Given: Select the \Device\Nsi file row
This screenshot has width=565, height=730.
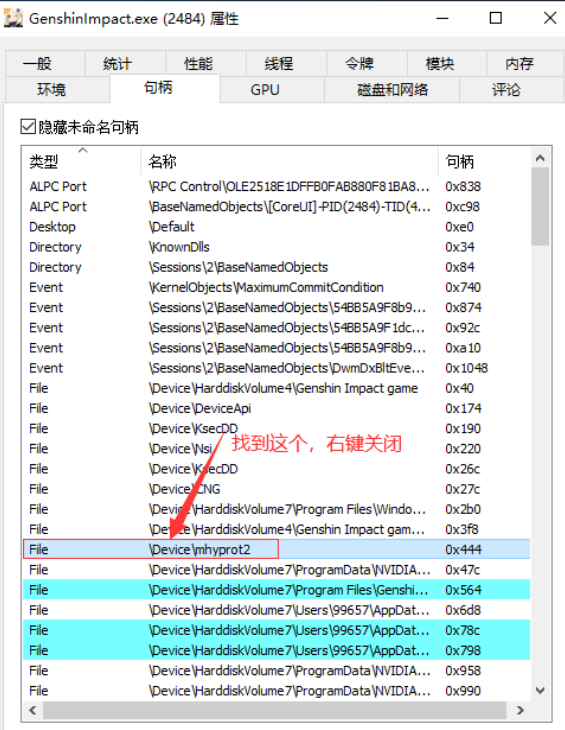Looking at the screenshot, I should point(276,448).
